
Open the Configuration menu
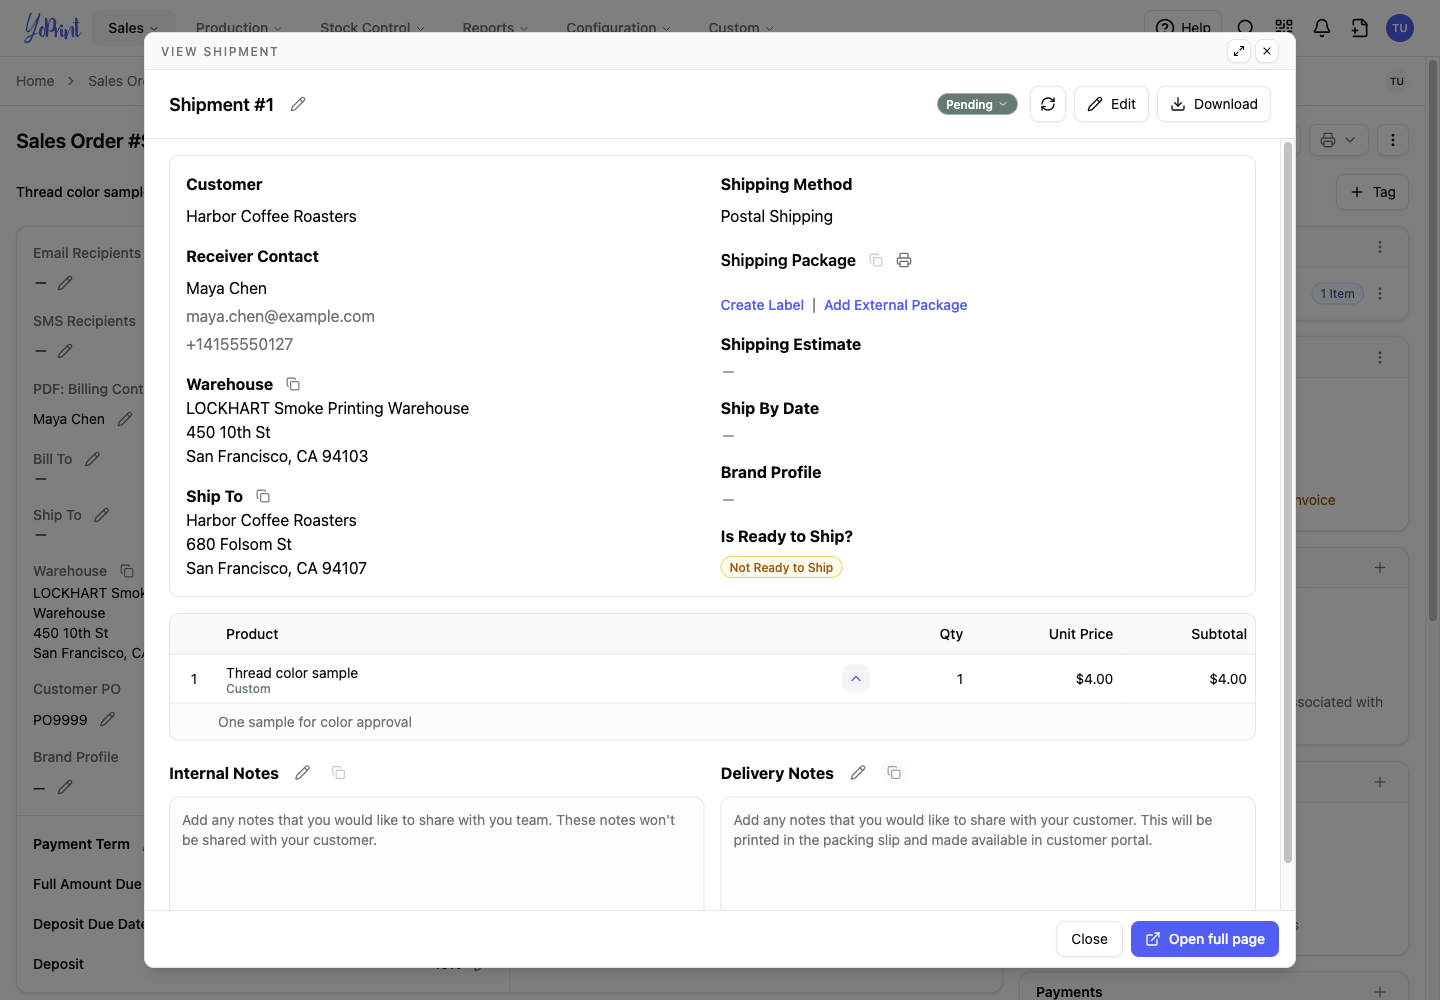pos(619,28)
